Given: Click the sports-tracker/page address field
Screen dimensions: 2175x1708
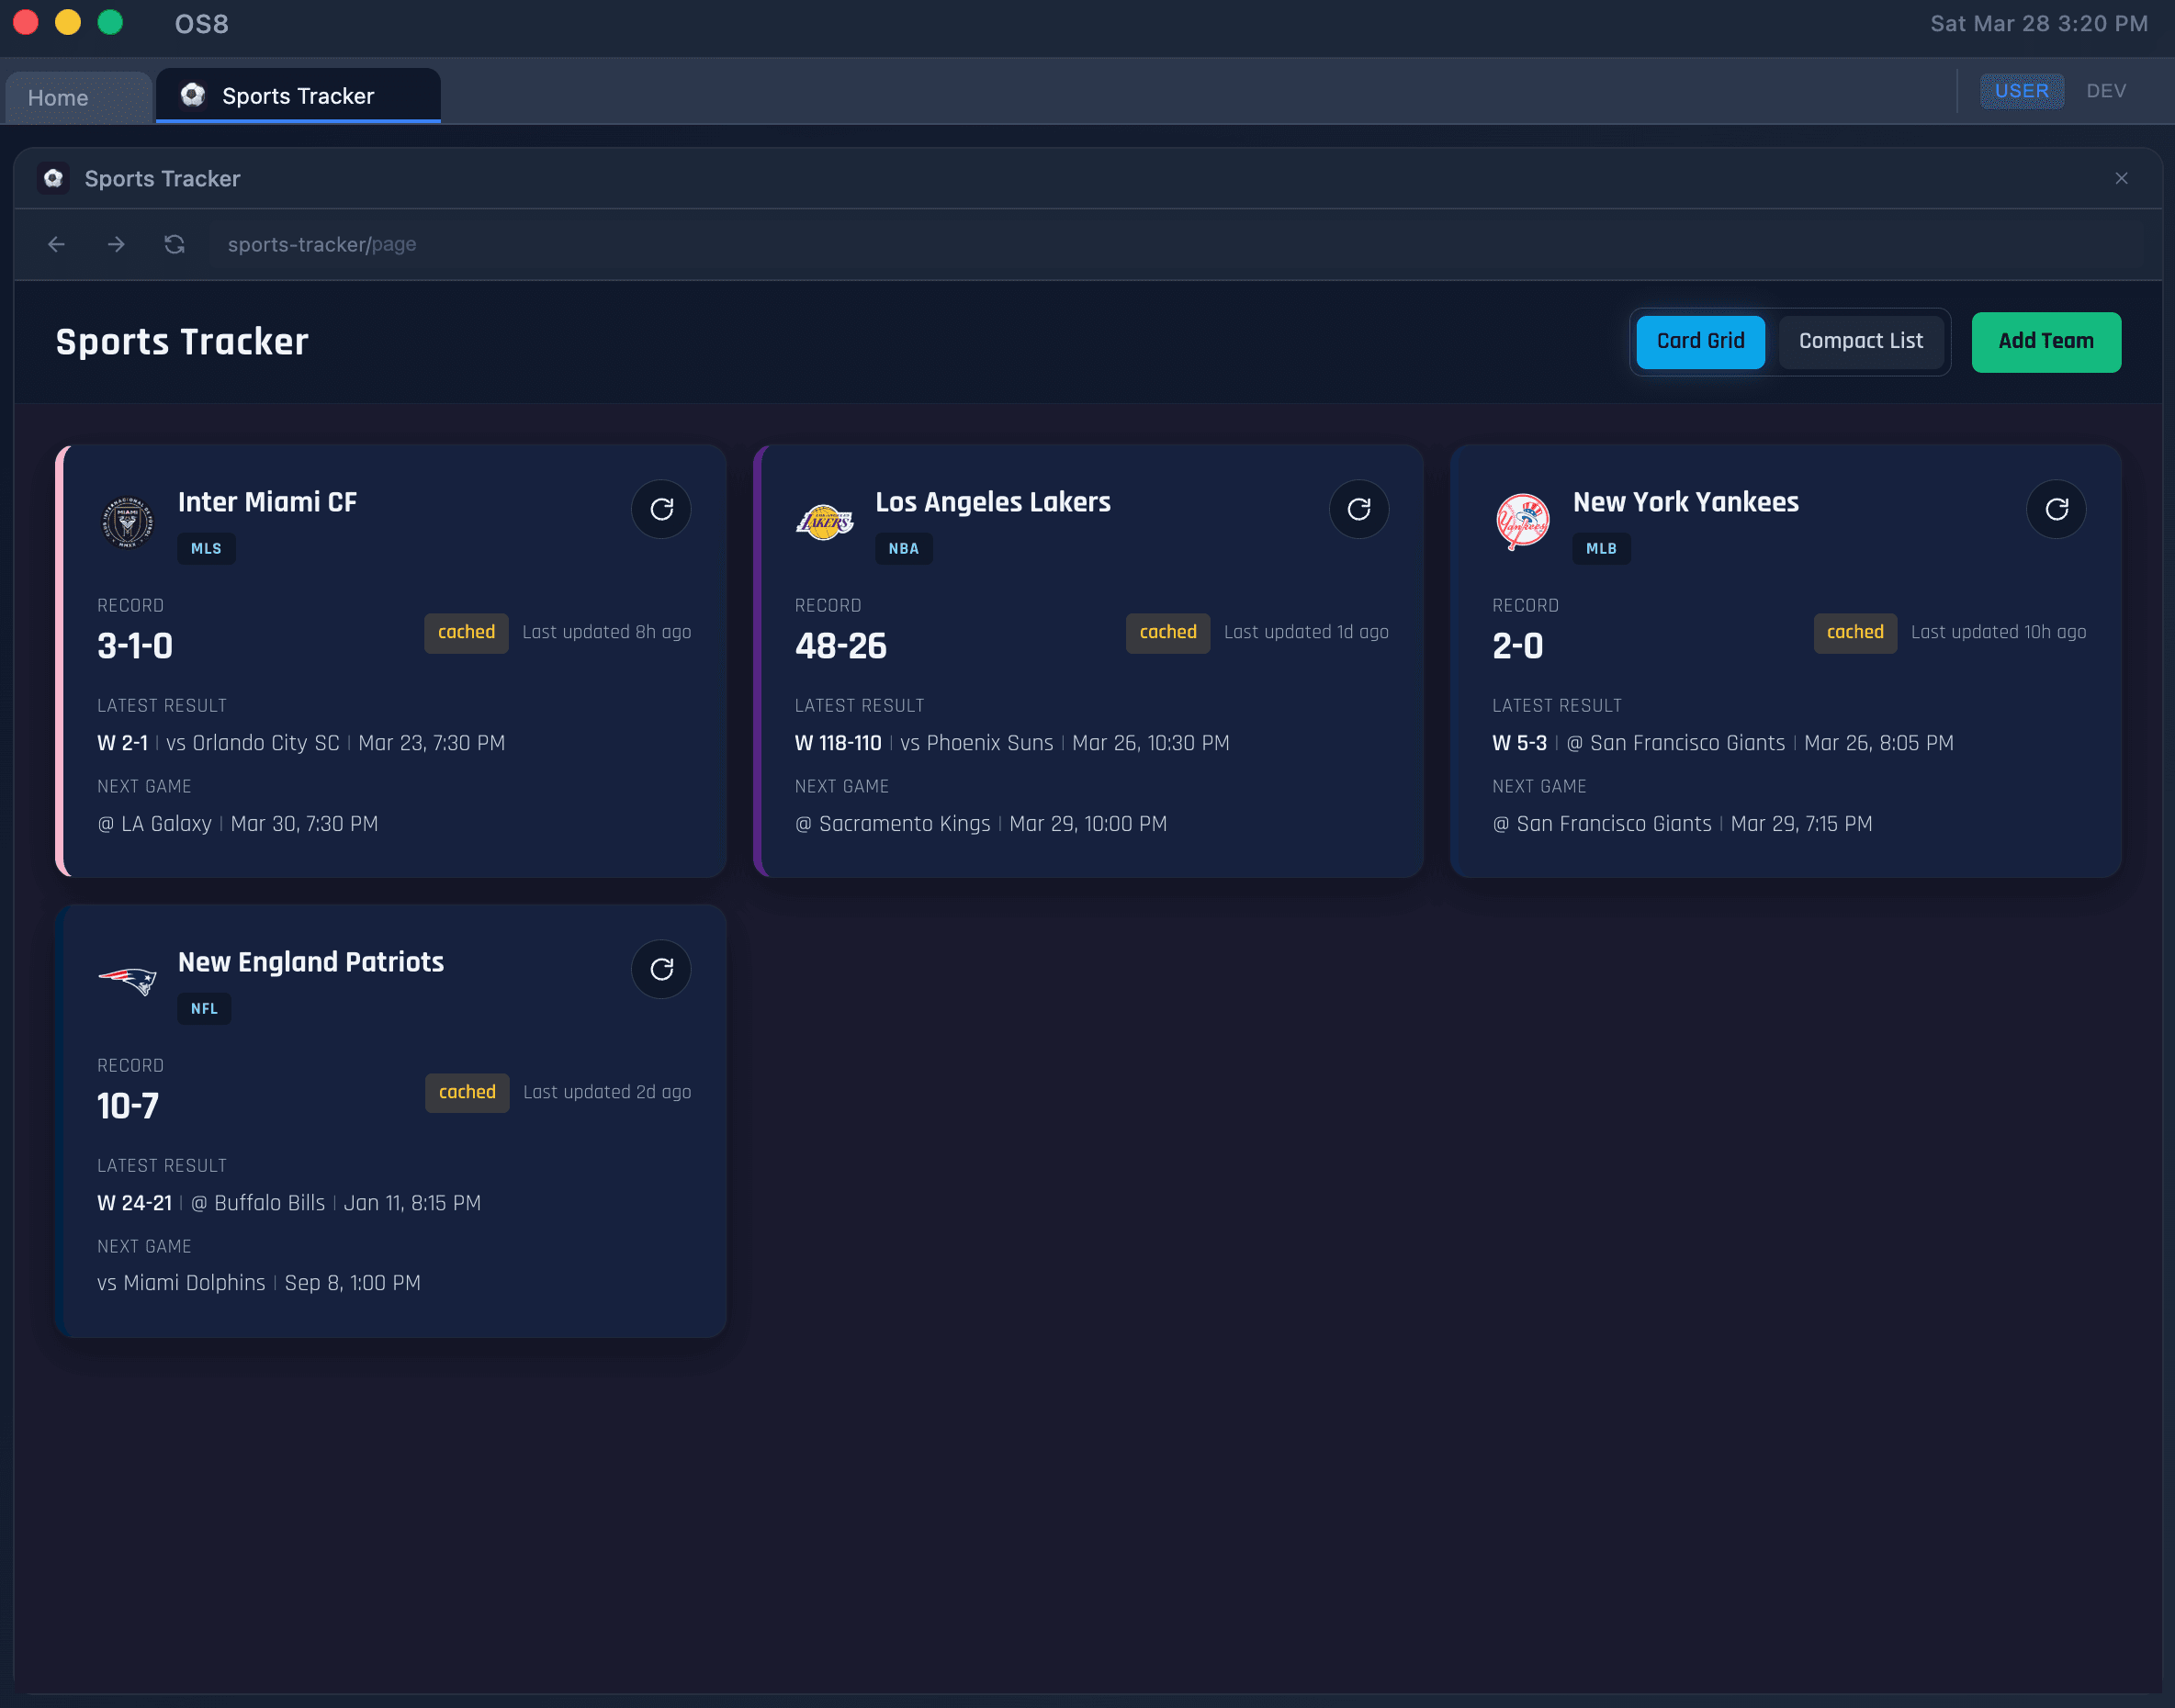Looking at the screenshot, I should [322, 244].
